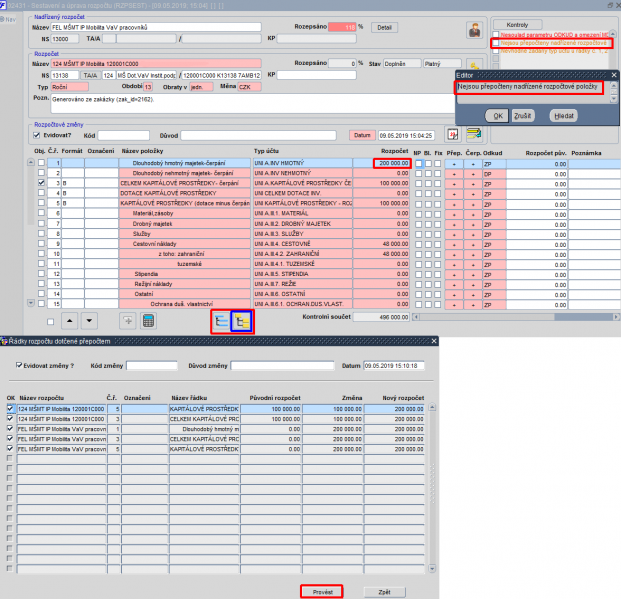The image size is (621, 599).
Task: Click scroll-down arrow of budget rows list
Action: [x=31, y=303]
